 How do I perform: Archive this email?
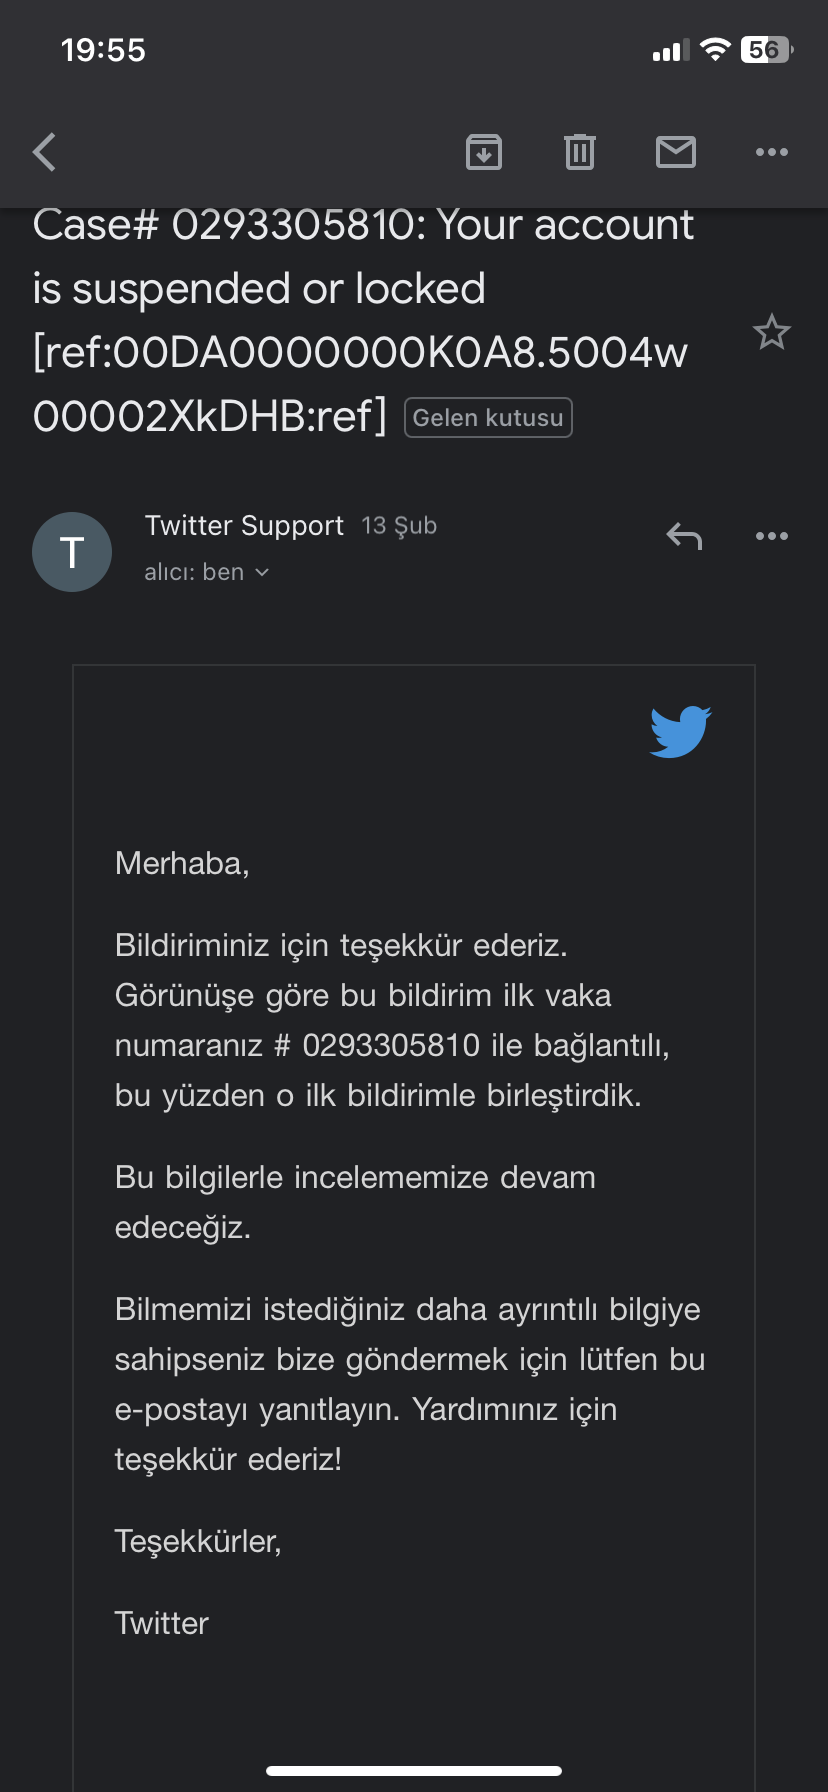[x=484, y=152]
